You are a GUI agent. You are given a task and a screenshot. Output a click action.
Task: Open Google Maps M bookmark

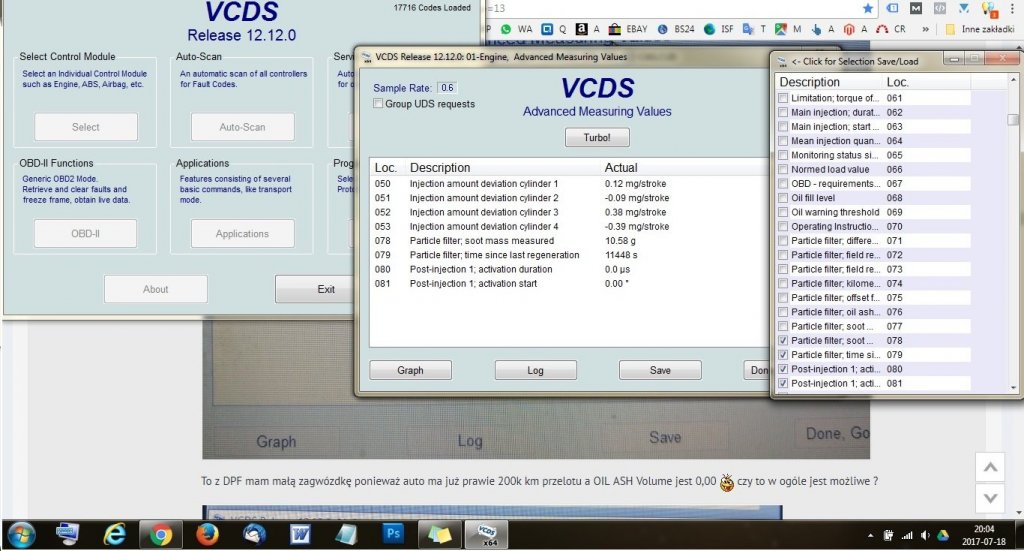tap(788, 29)
